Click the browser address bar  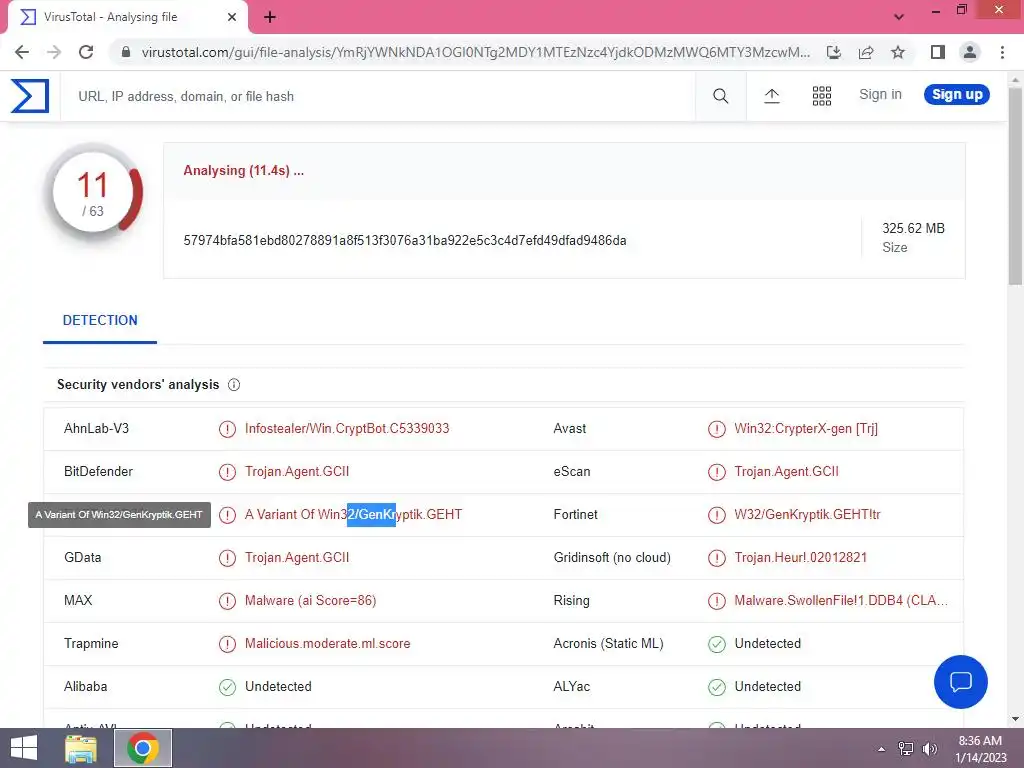point(475,52)
